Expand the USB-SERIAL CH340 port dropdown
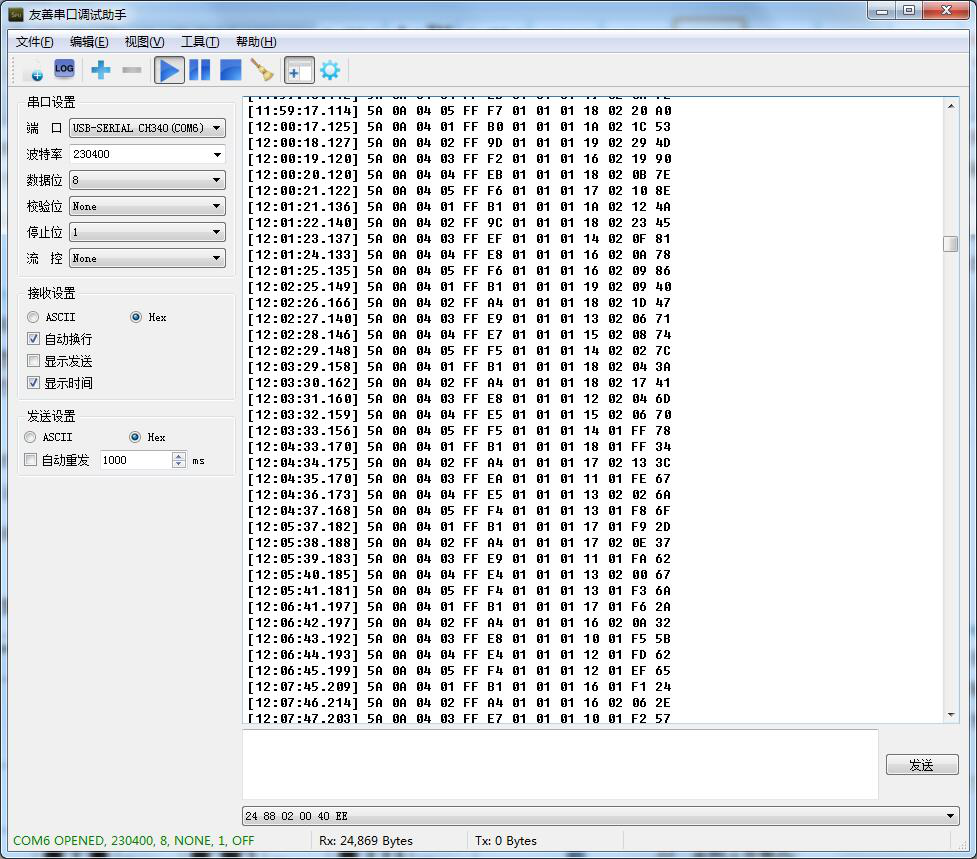977x859 pixels. pos(217,128)
